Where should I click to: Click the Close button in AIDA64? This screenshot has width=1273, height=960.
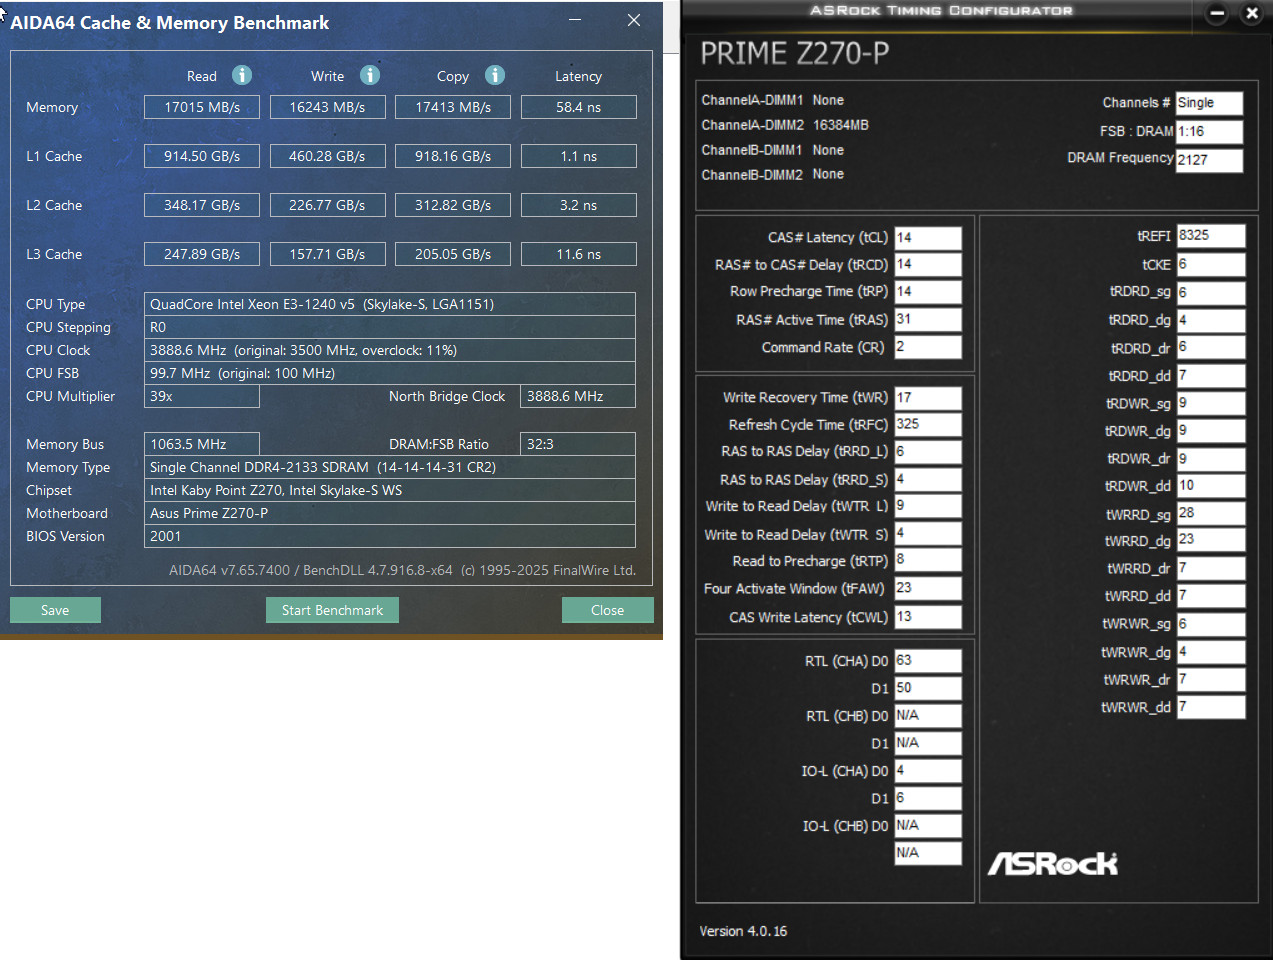pos(607,610)
